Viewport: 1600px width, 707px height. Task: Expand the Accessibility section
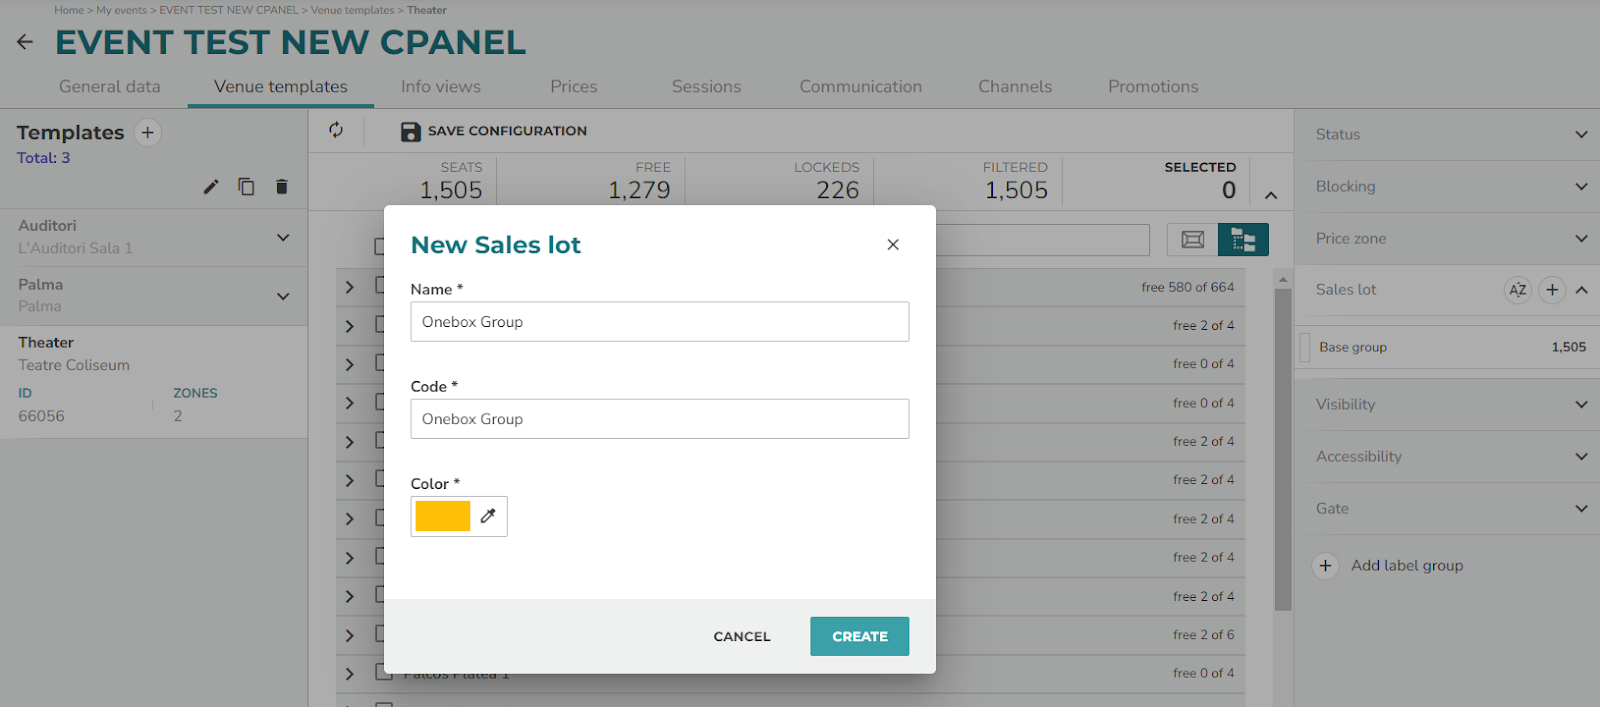[1581, 456]
